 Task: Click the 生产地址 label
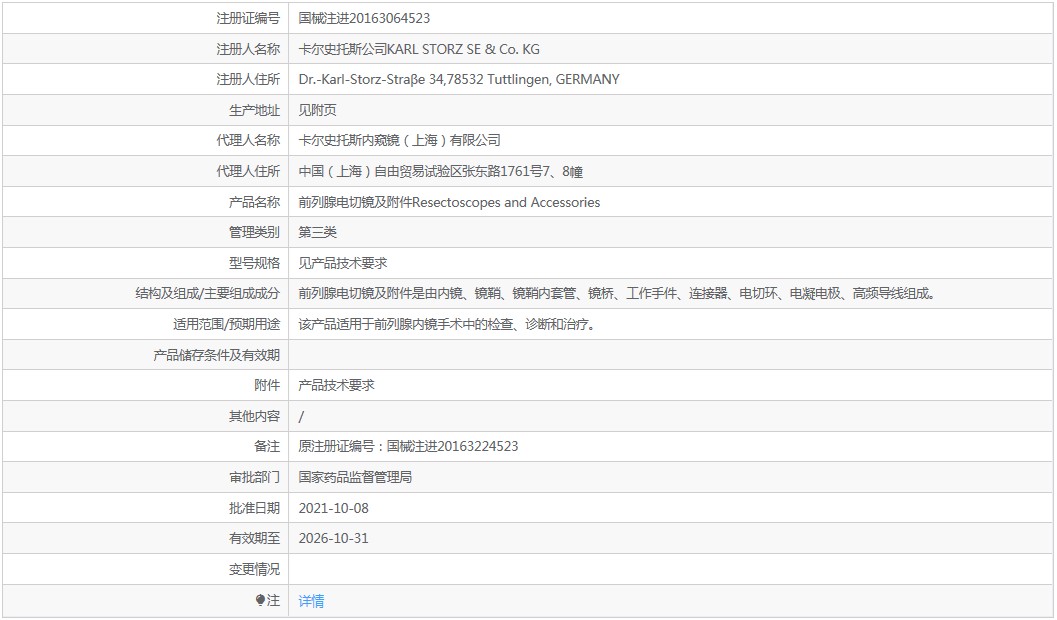pos(254,110)
